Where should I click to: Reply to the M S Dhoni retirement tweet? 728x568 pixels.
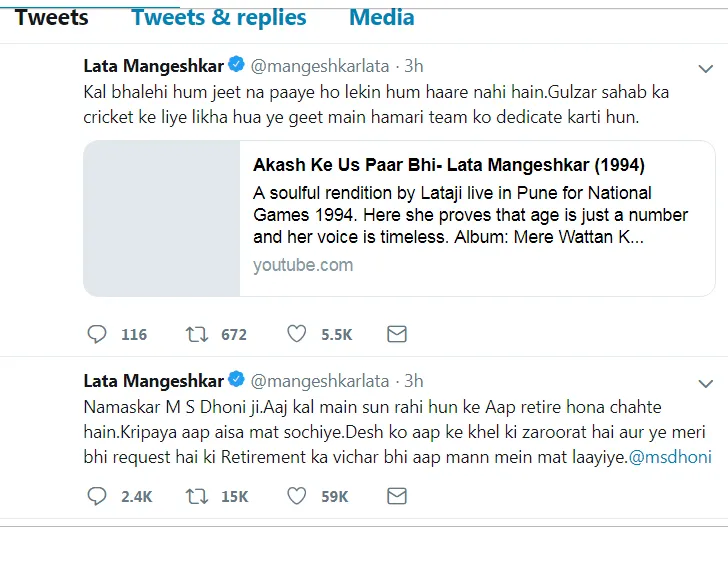[97, 496]
